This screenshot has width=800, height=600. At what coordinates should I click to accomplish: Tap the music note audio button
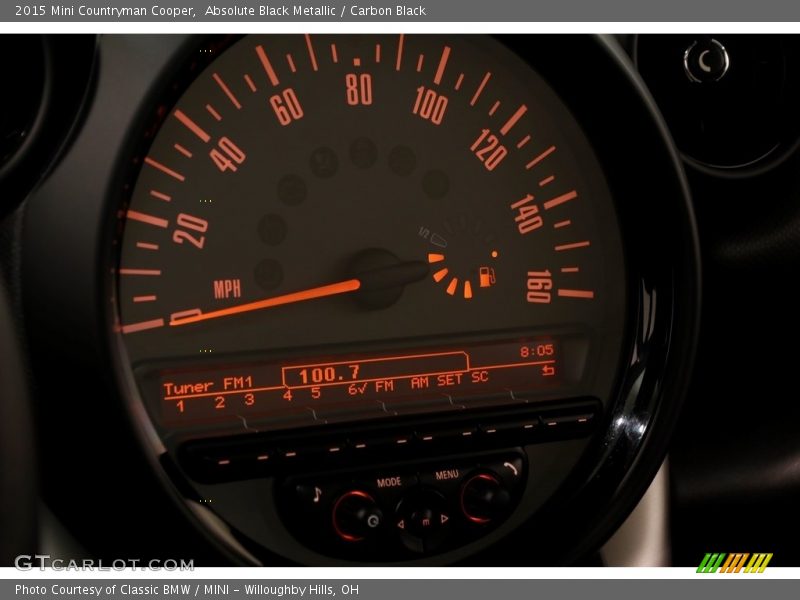(x=316, y=494)
